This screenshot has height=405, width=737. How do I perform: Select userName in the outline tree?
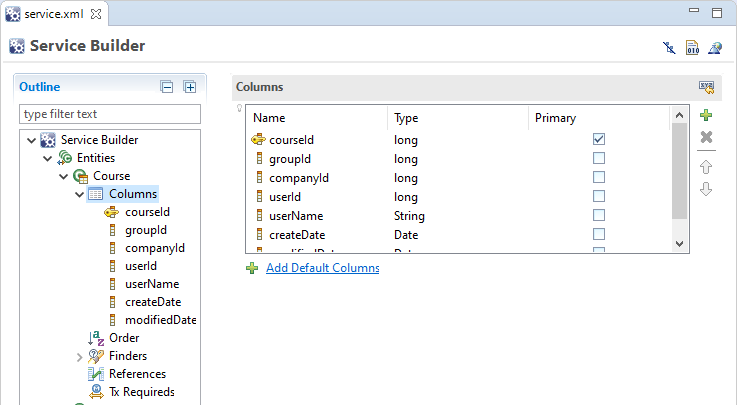click(152, 284)
